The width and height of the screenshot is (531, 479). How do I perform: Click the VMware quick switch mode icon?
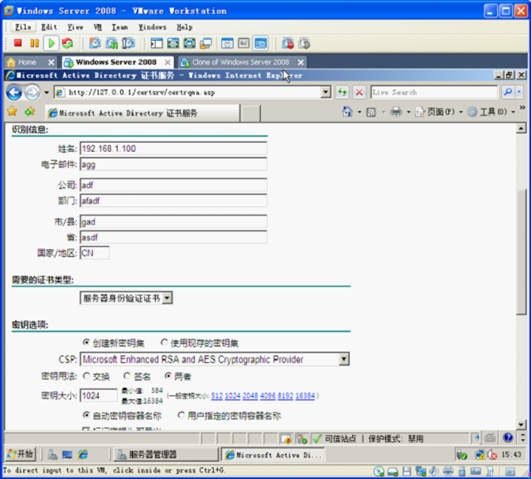[173, 43]
